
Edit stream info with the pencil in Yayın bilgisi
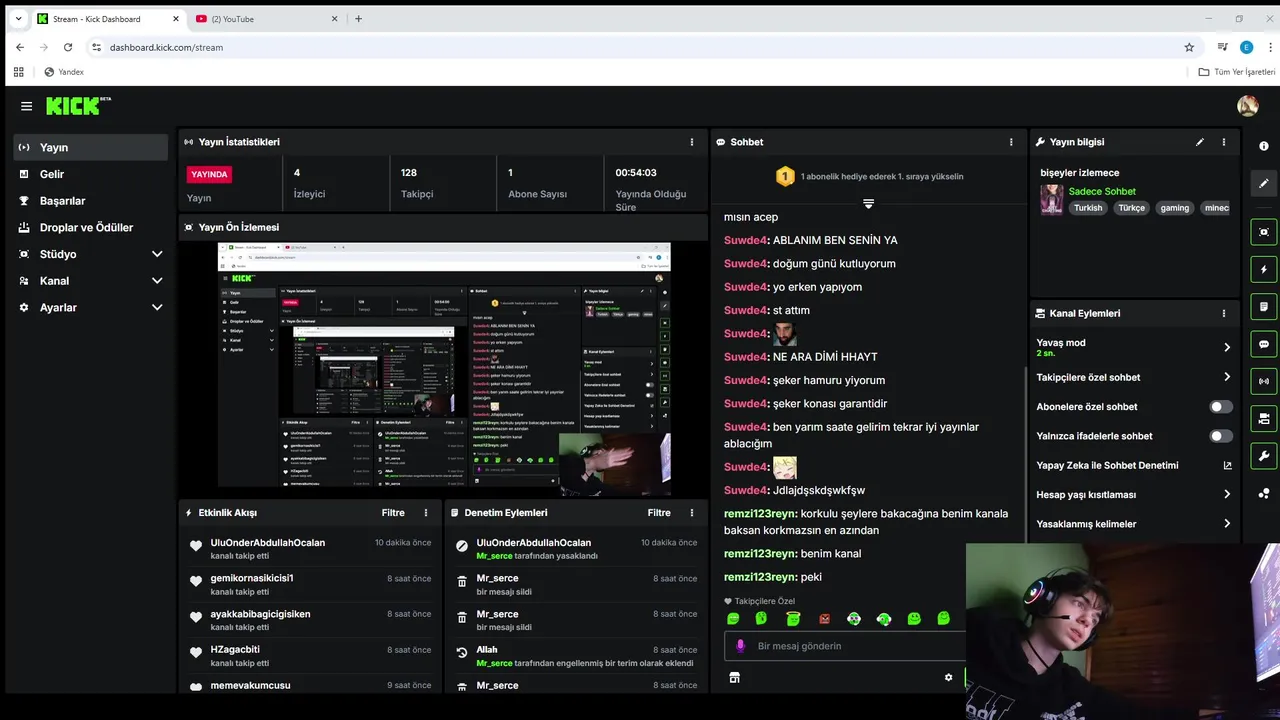[x=1200, y=142]
